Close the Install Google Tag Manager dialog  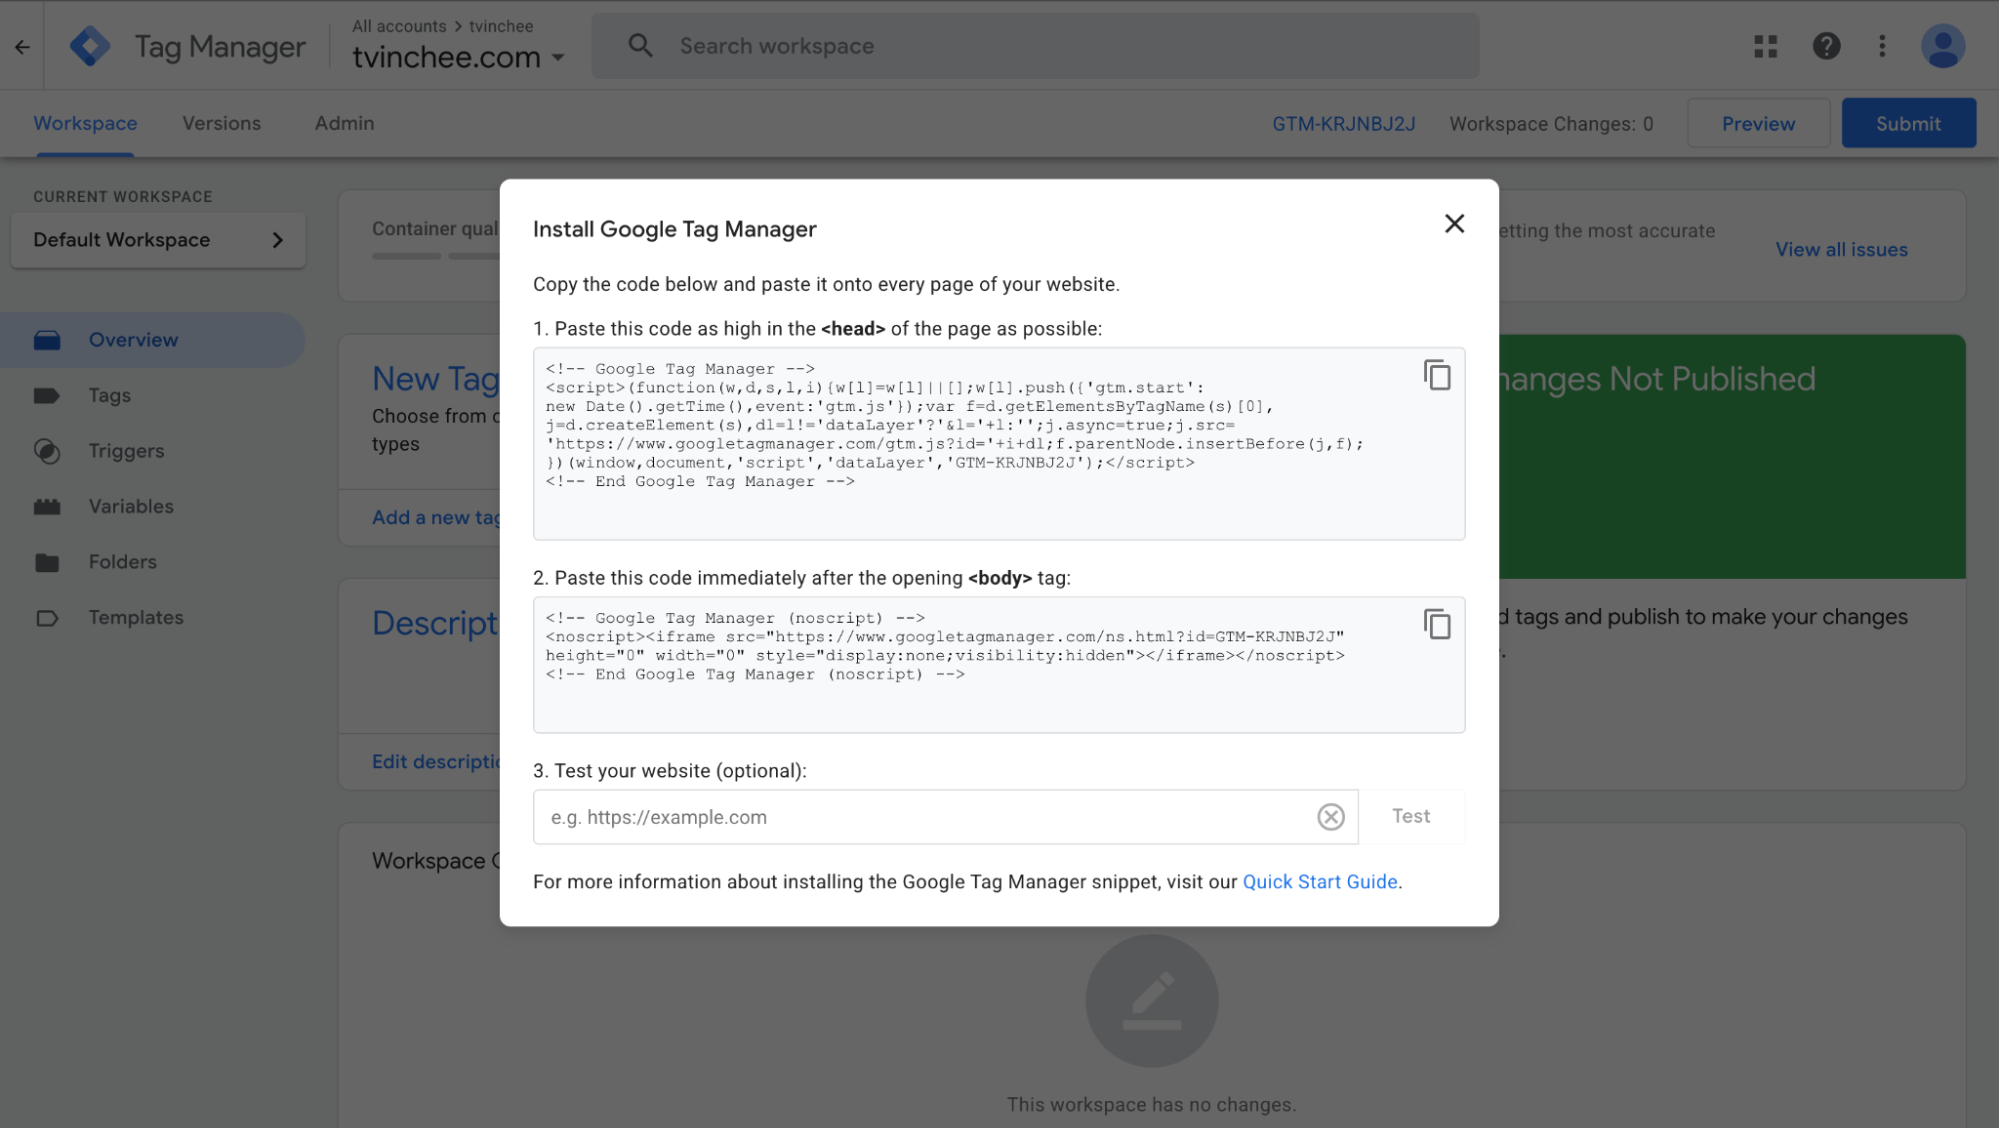(1454, 224)
